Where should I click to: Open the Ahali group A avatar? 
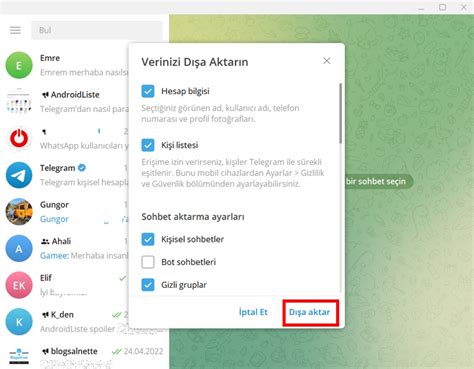click(x=19, y=248)
